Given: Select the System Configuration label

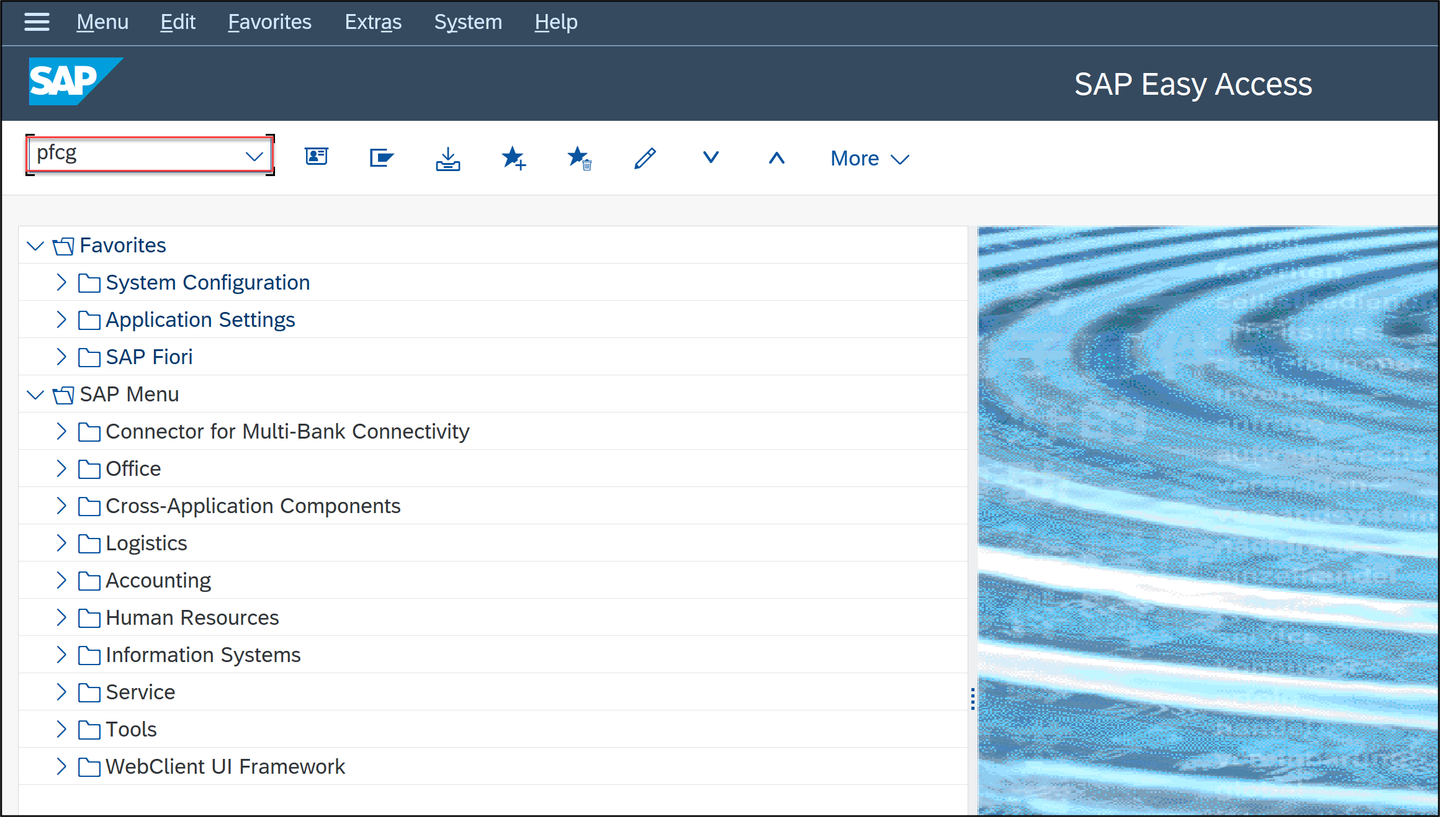Looking at the screenshot, I should (x=208, y=283).
